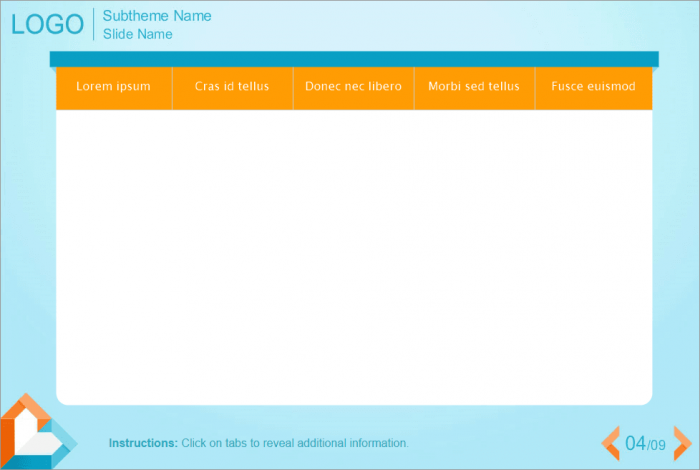Screen dimensions: 700x470
Task: Click the teal bar above the tabs
Action: (354, 59)
